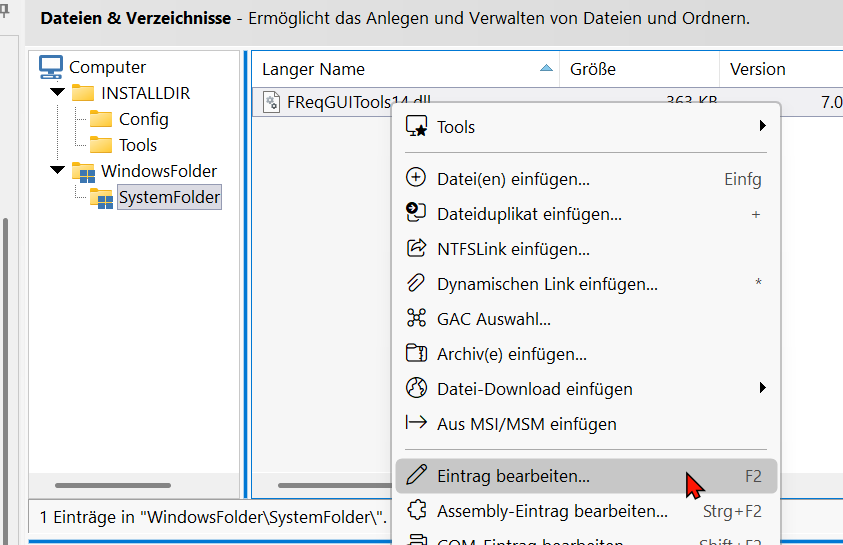Click the paperclip Dynamischen Link icon
This screenshot has height=545, width=843.
pyautogui.click(x=416, y=284)
